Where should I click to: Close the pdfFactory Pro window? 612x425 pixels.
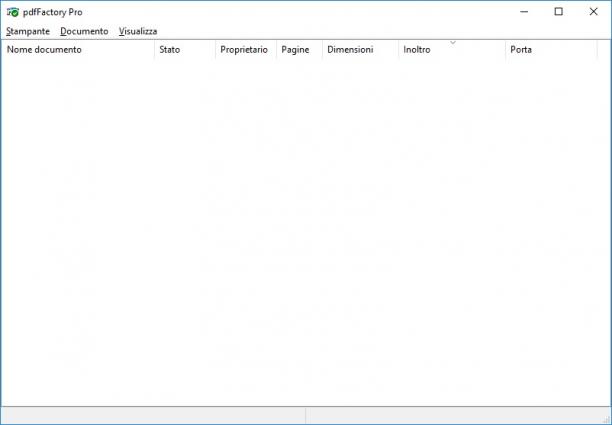click(593, 12)
